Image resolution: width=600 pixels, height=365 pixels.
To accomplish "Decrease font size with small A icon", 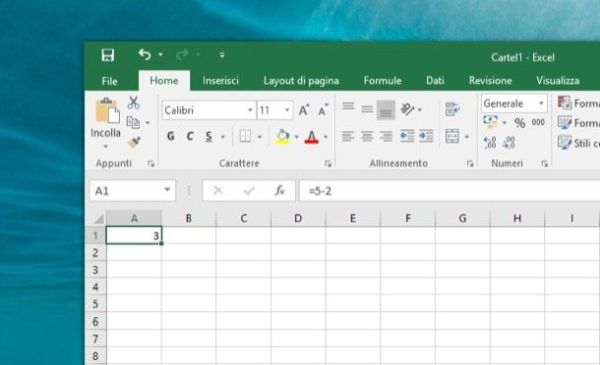I will point(323,110).
